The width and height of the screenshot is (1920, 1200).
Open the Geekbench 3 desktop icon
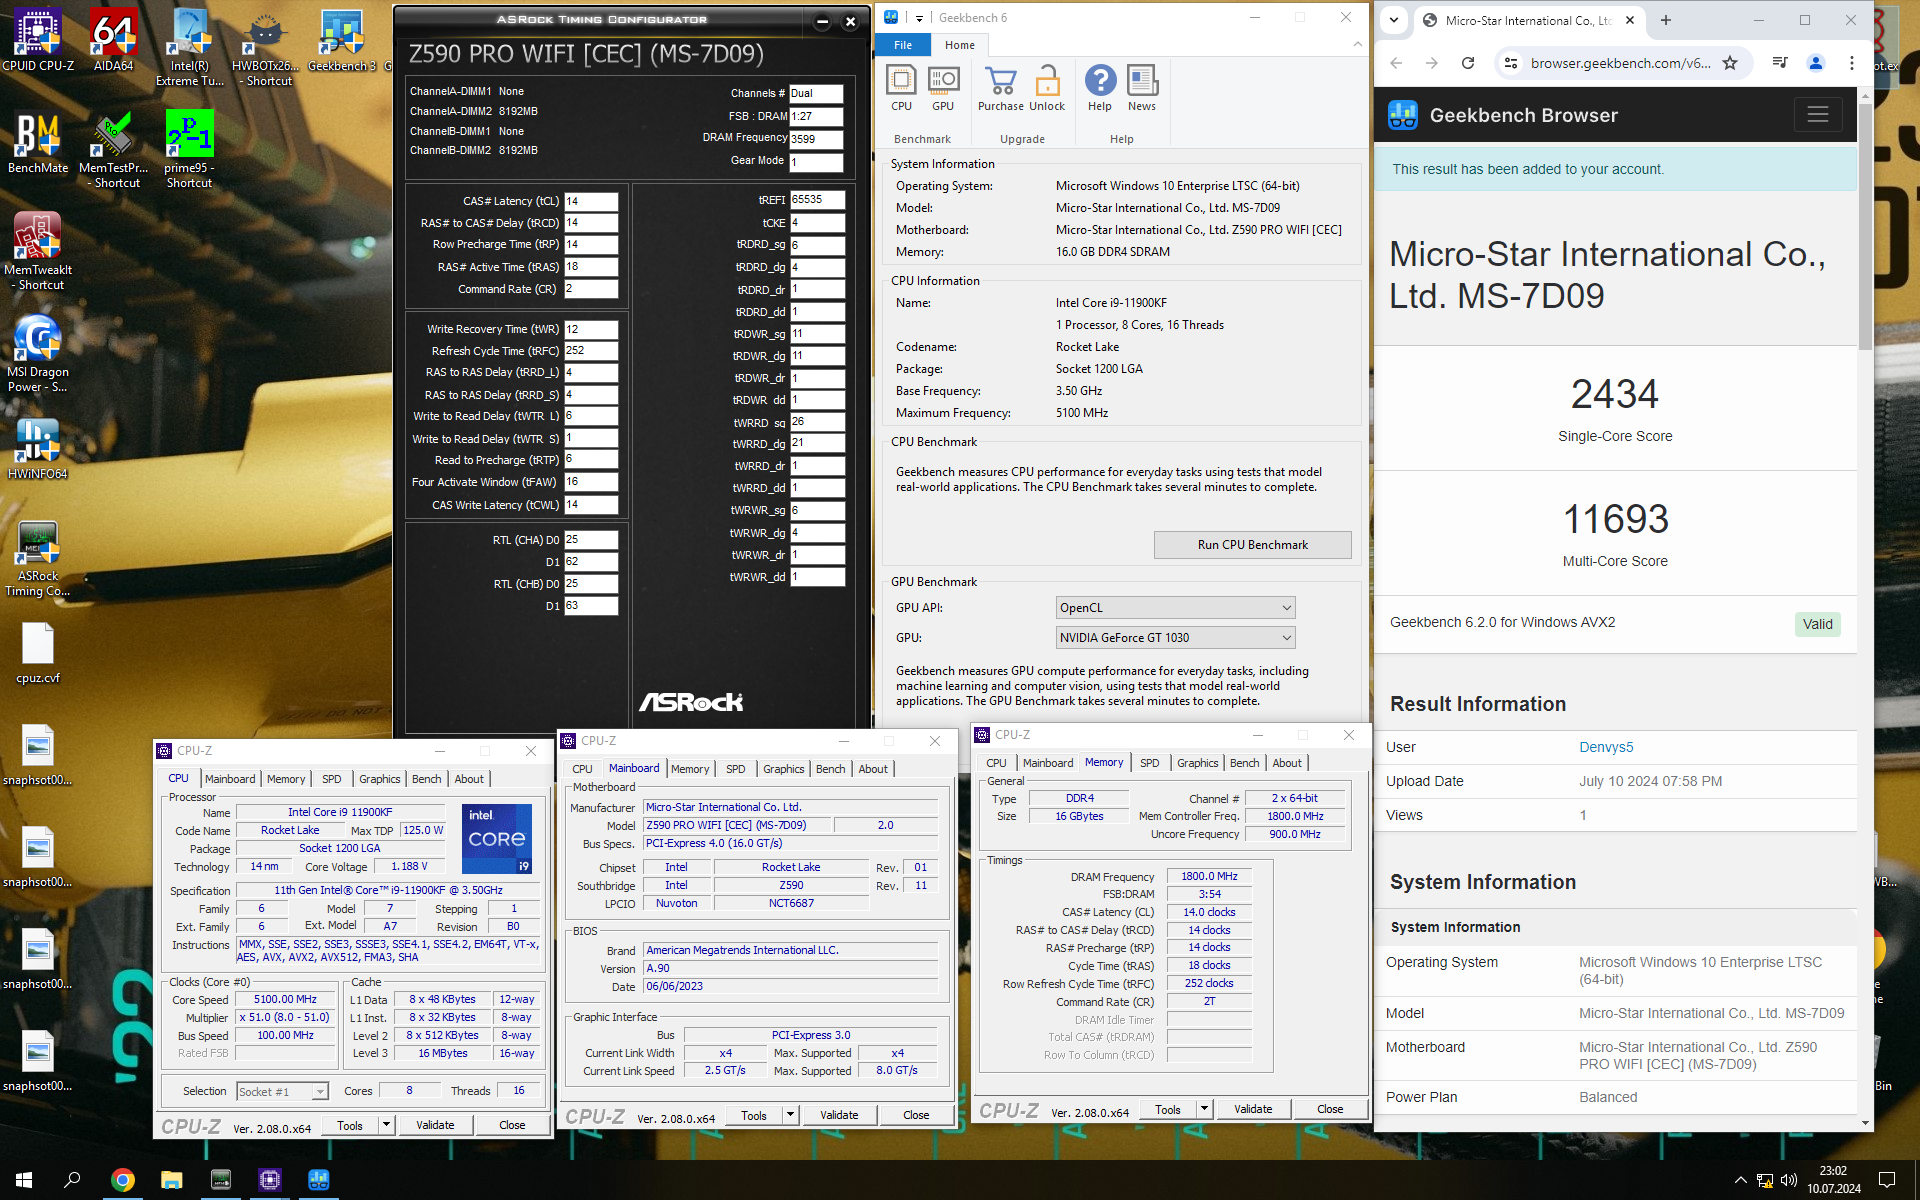coord(341,40)
